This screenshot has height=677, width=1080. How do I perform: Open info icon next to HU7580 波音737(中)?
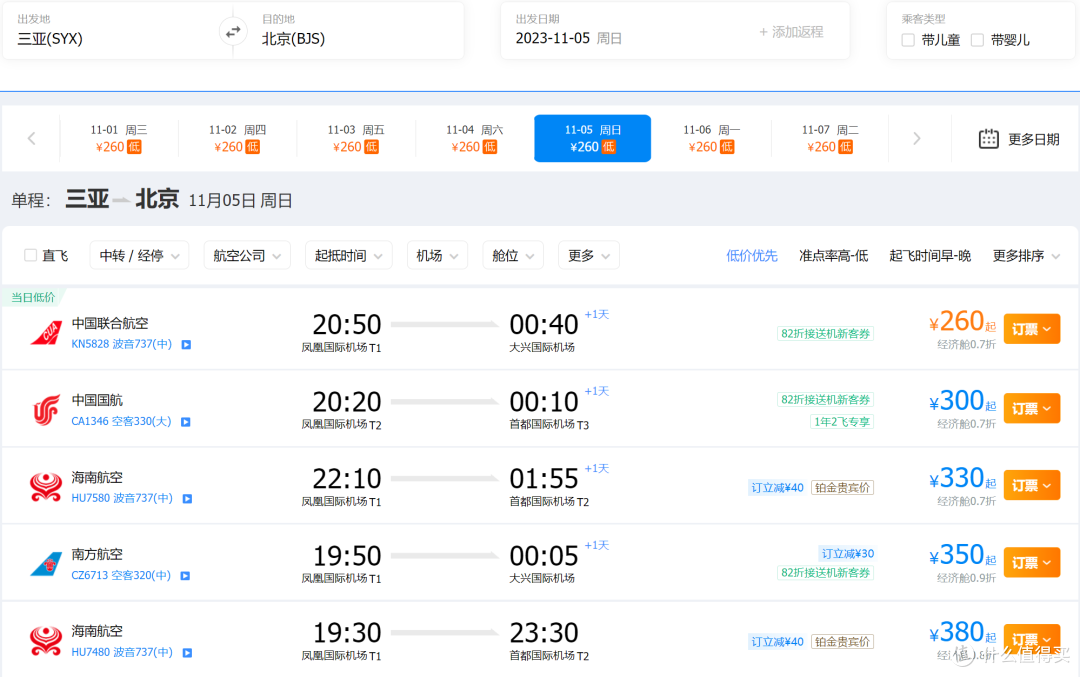tap(187, 499)
